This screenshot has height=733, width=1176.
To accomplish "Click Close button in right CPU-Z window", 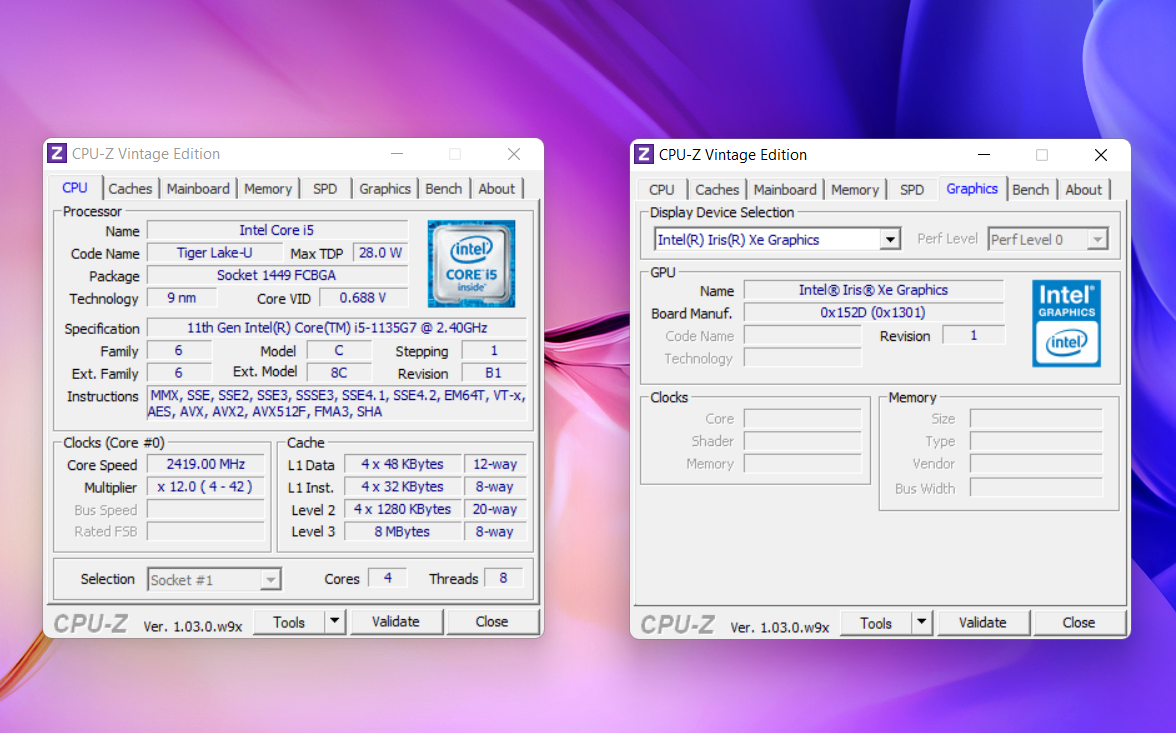I will coord(1078,623).
